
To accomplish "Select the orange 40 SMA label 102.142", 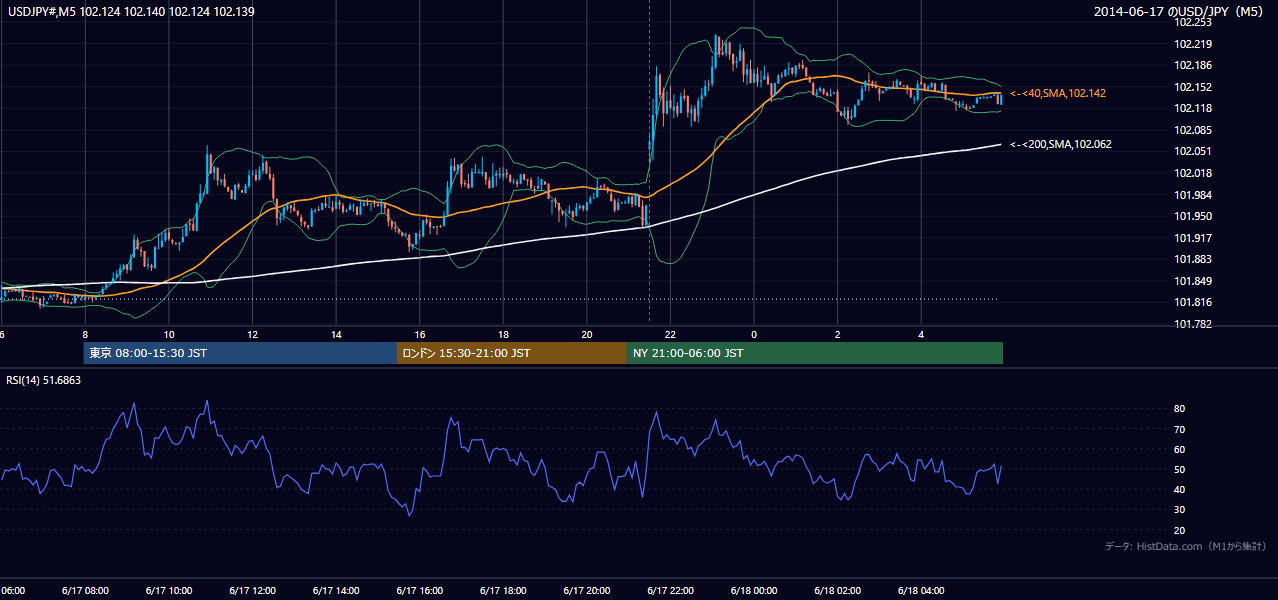I will click(x=1058, y=93).
